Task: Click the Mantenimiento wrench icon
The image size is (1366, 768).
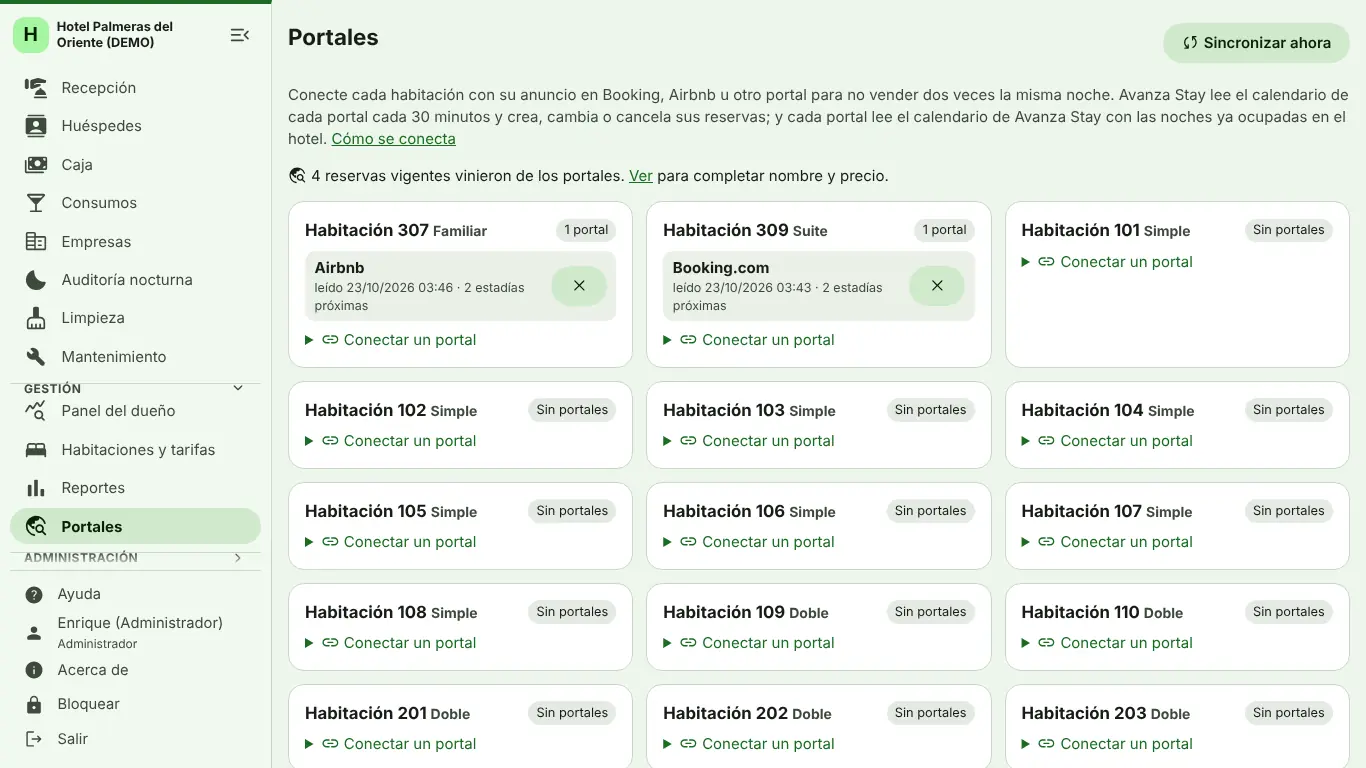Action: pyautogui.click(x=36, y=357)
